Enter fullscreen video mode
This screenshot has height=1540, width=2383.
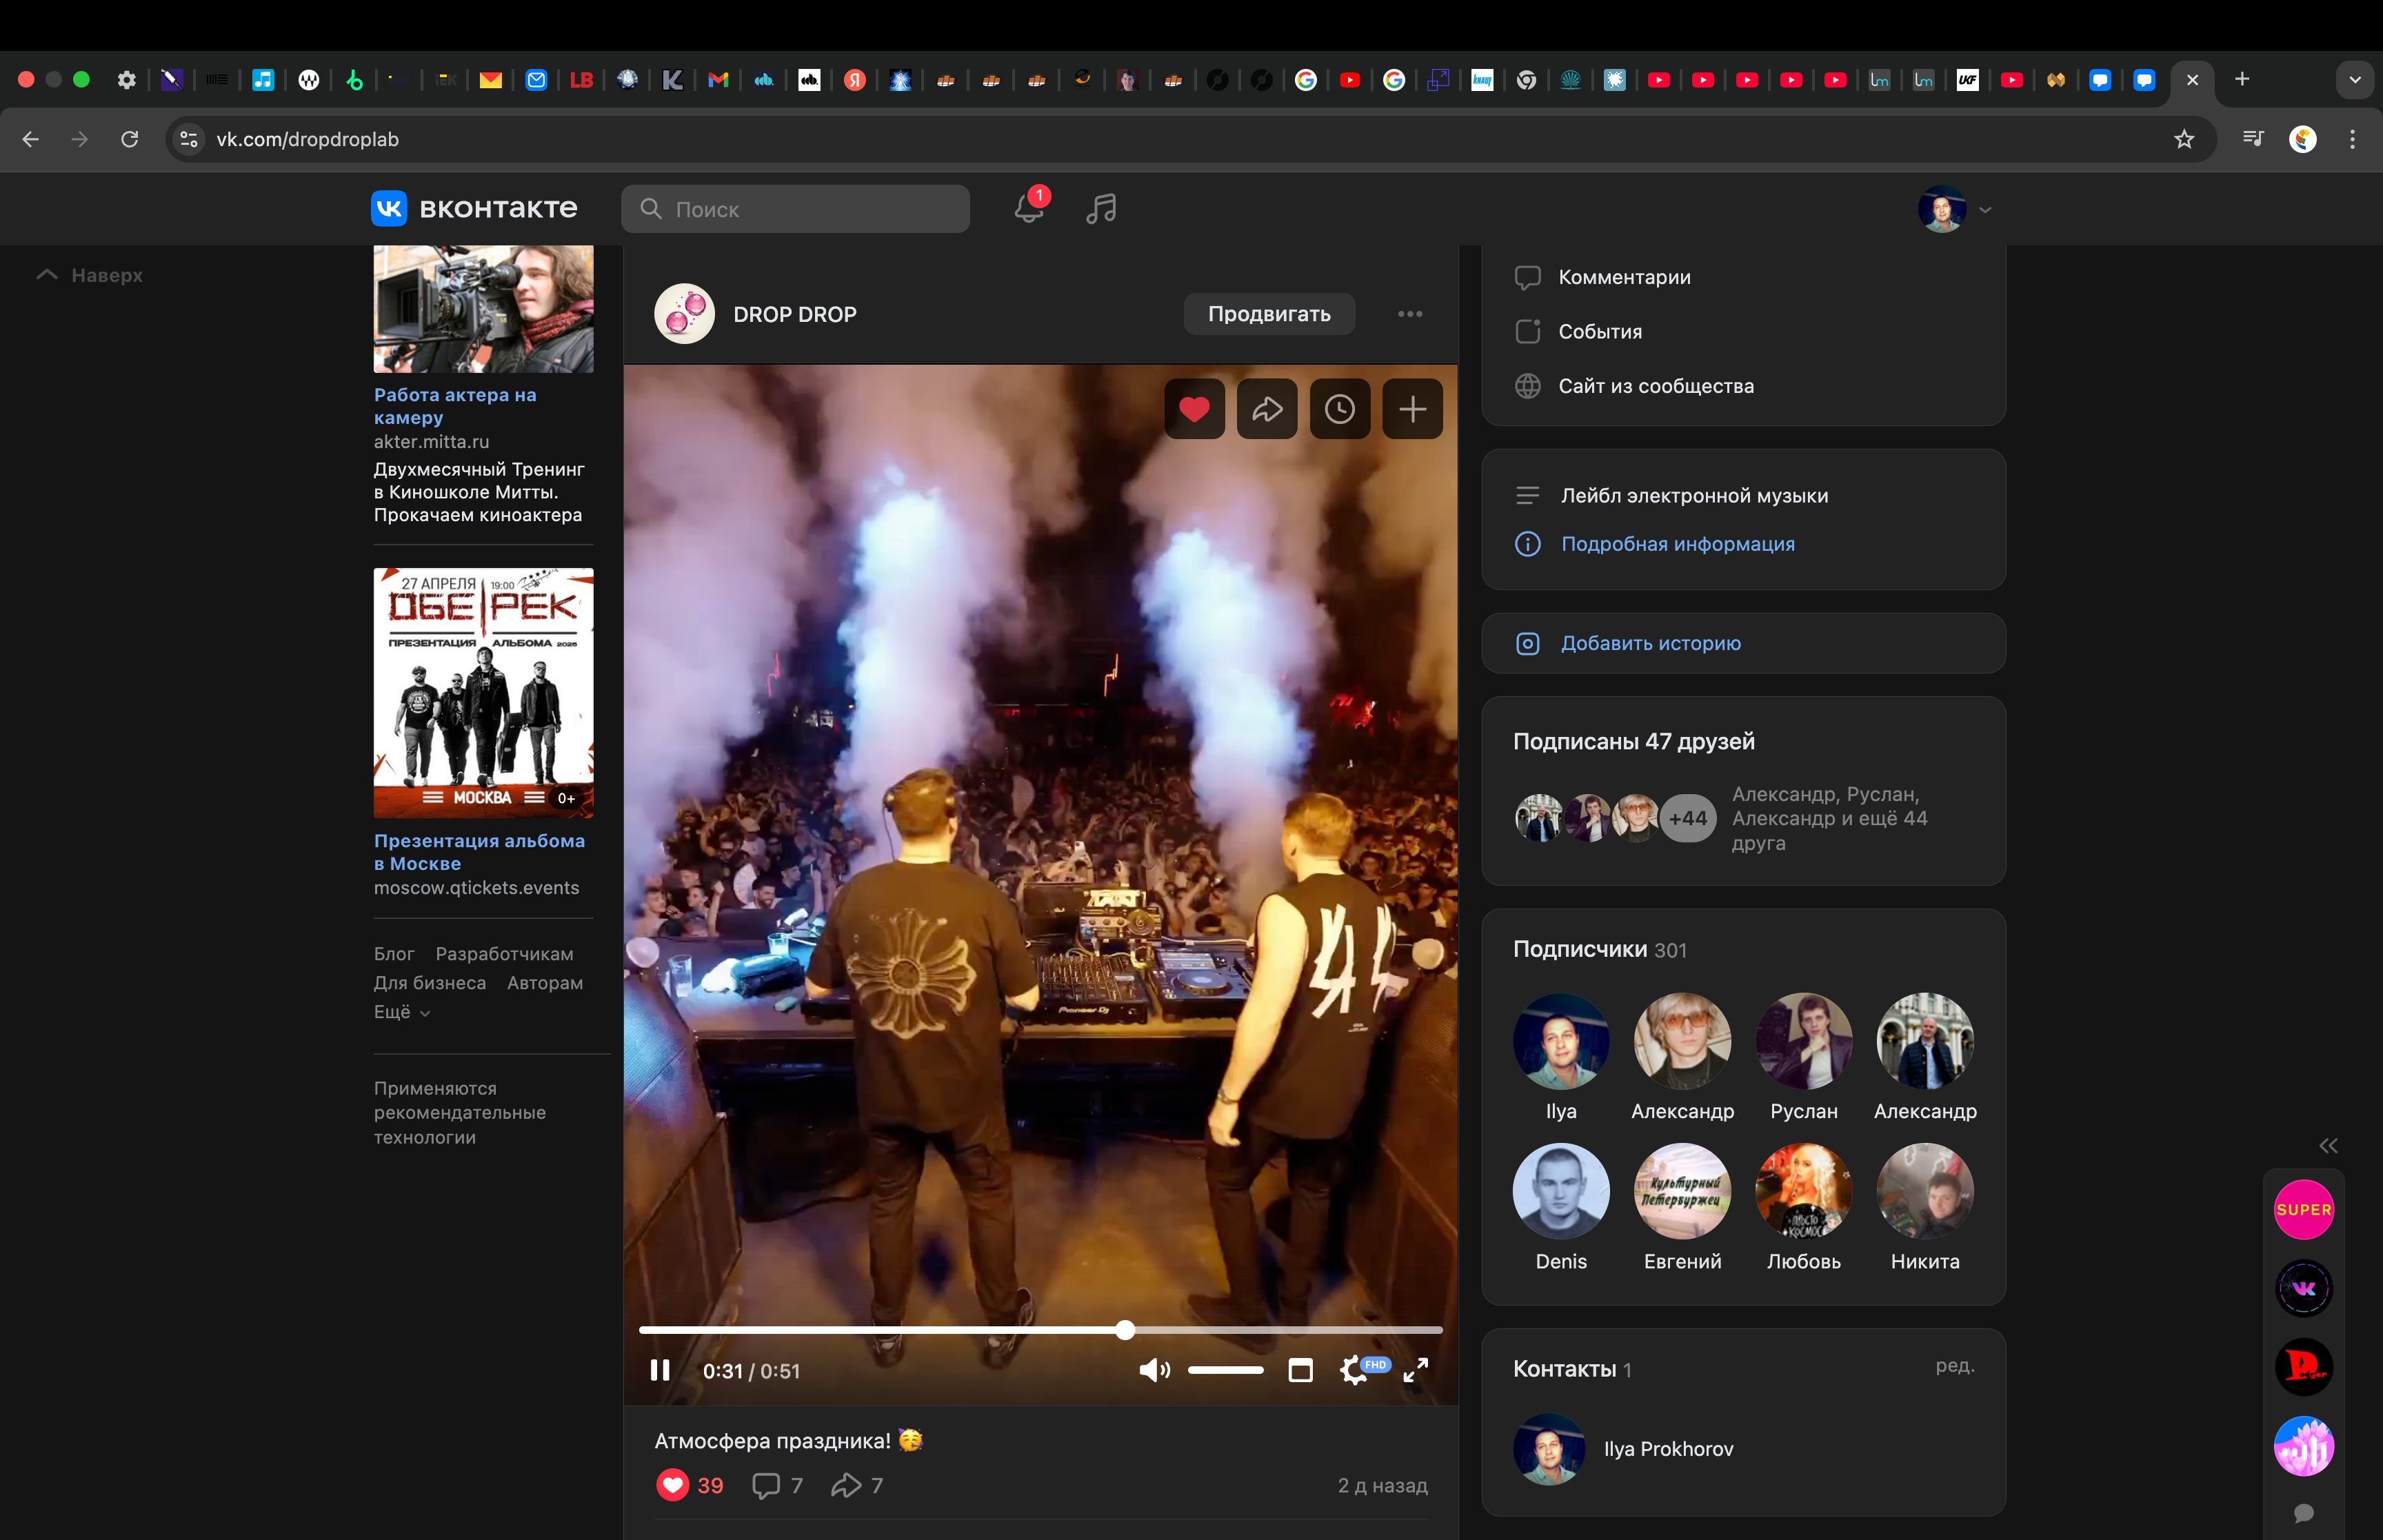point(1415,1370)
